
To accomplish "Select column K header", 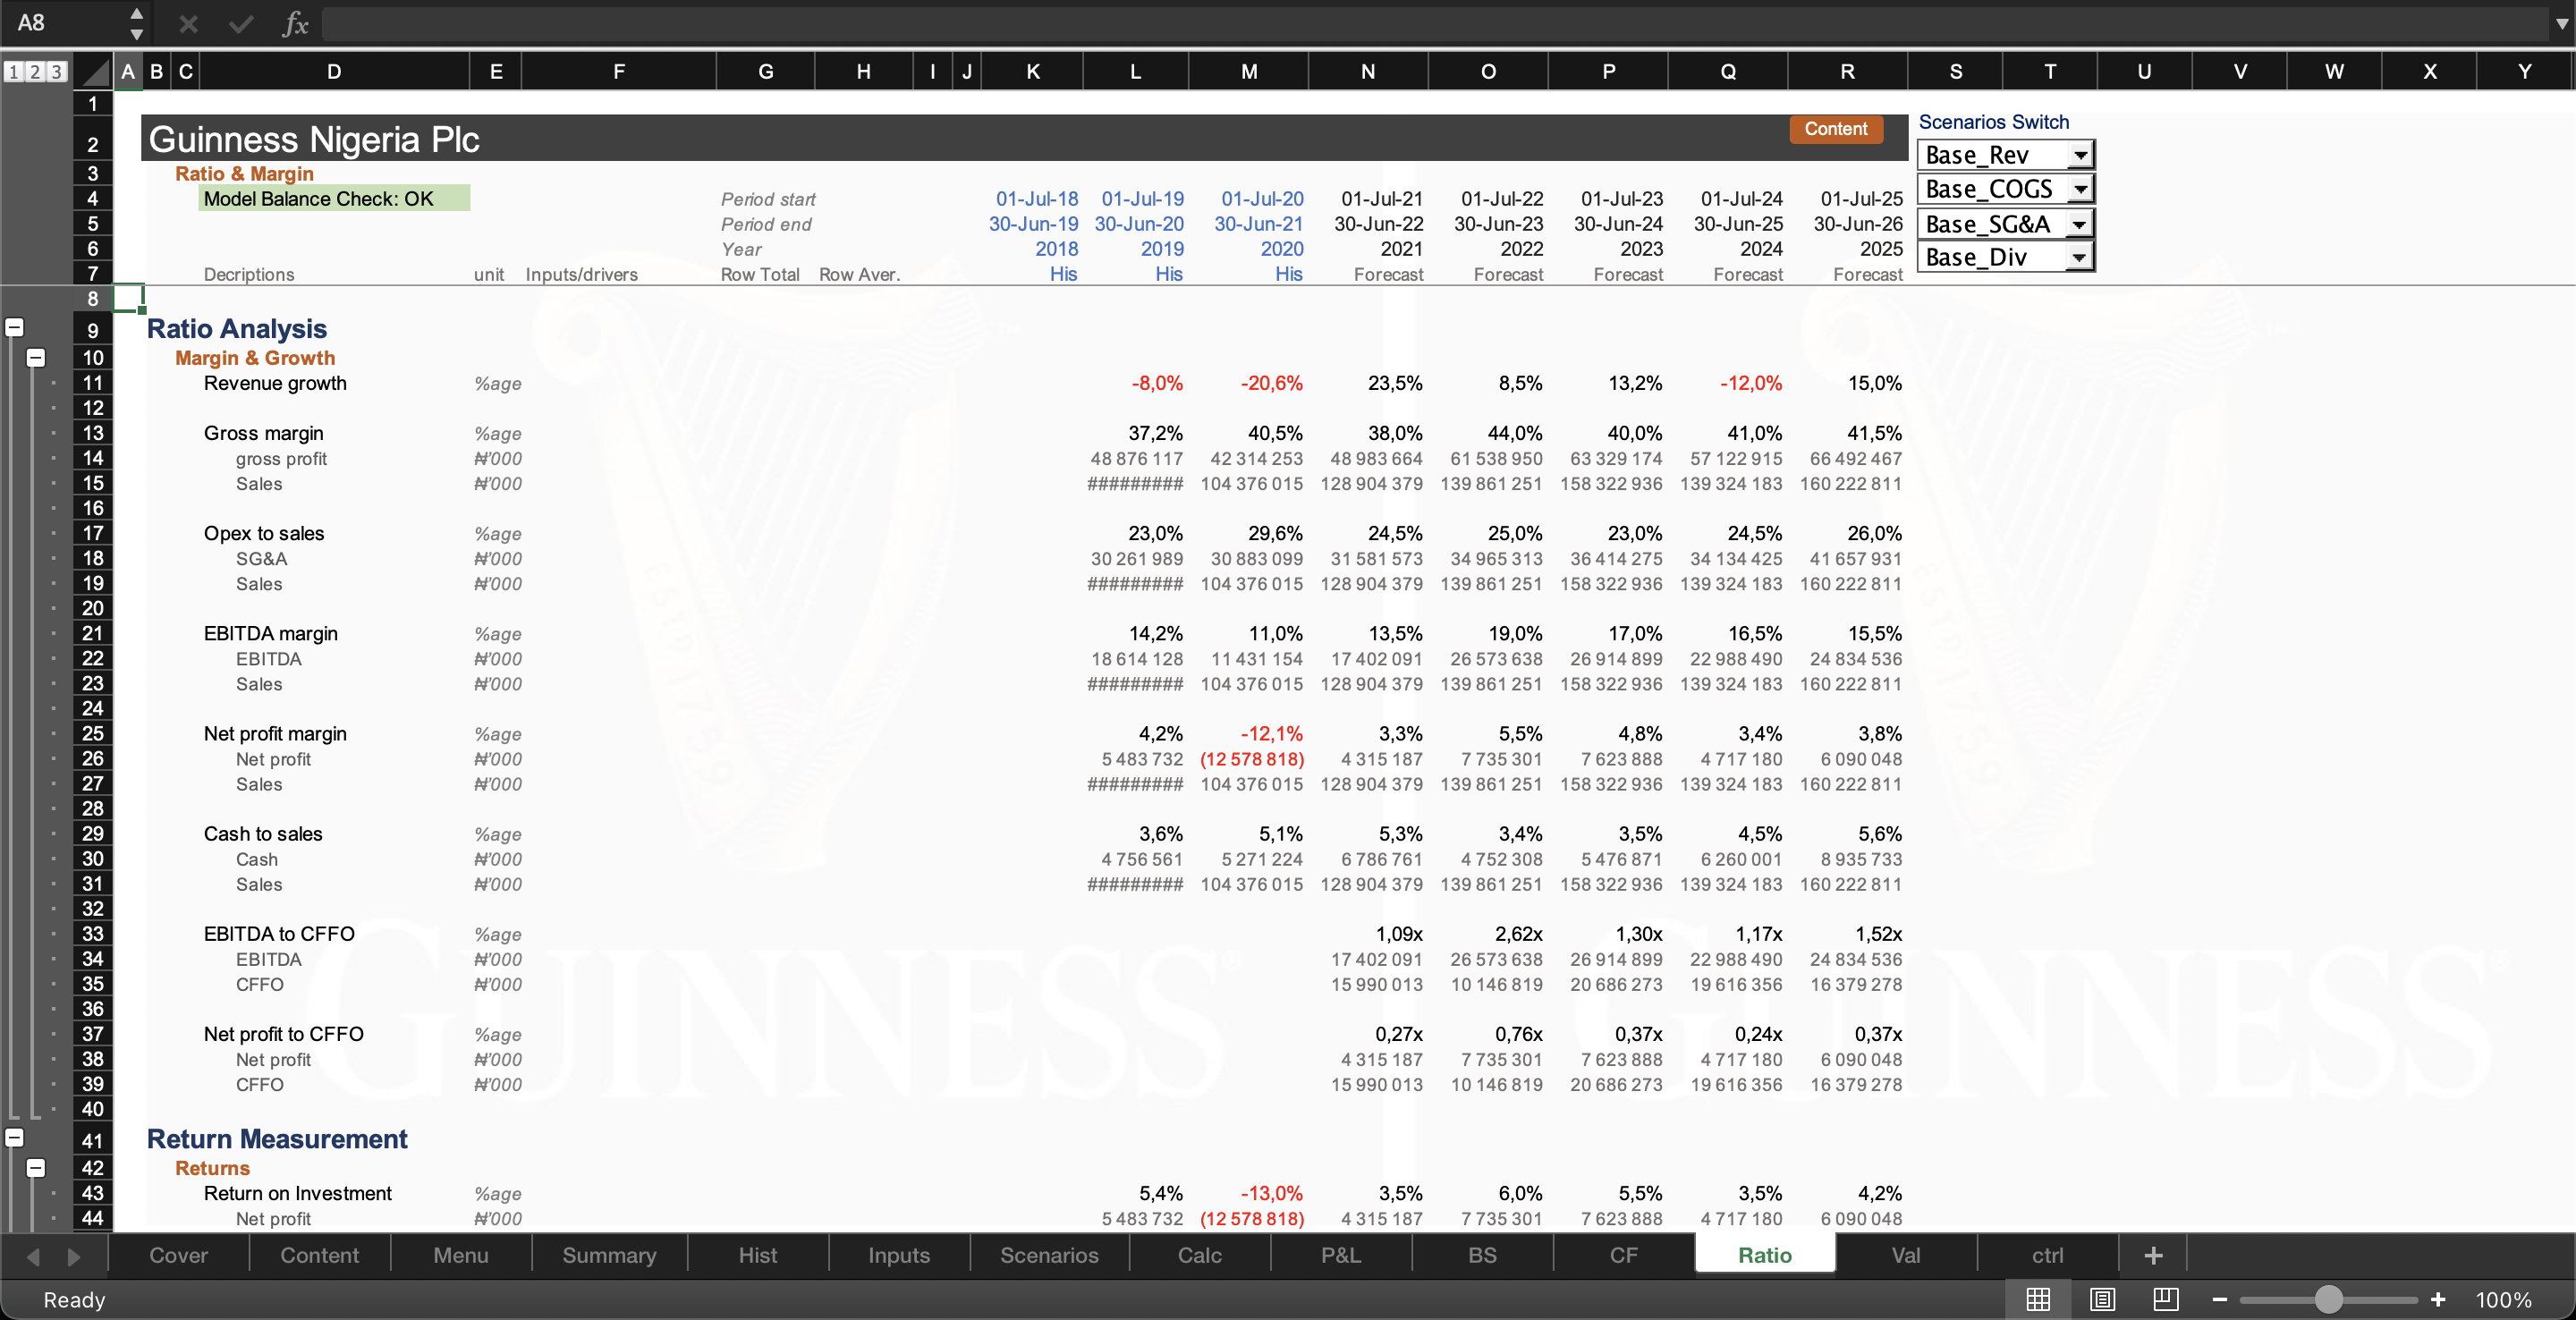I will click(1033, 72).
